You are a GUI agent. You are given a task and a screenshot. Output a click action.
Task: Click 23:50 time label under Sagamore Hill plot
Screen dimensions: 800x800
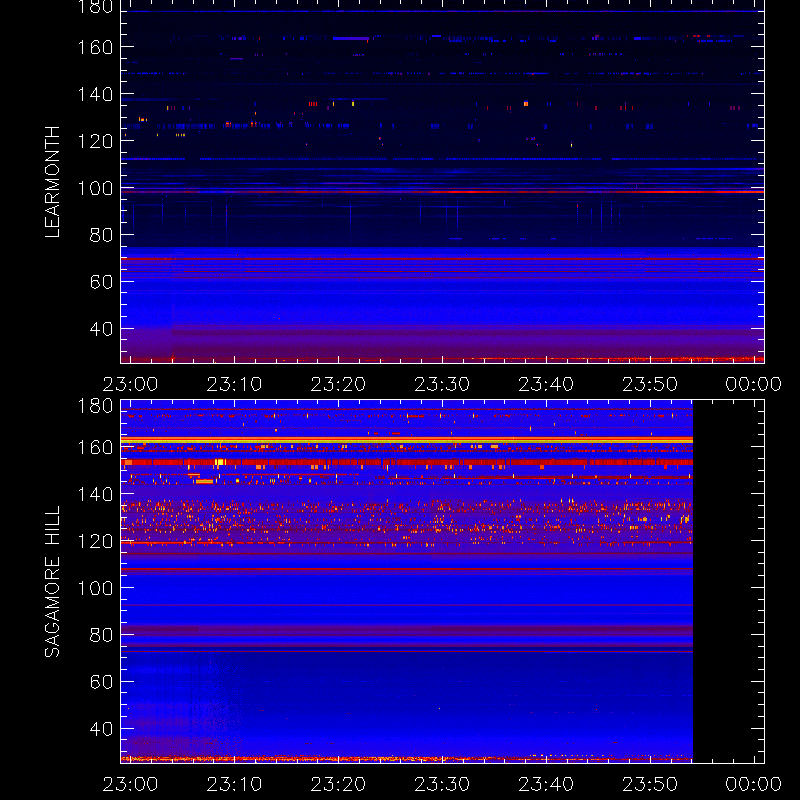point(650,784)
